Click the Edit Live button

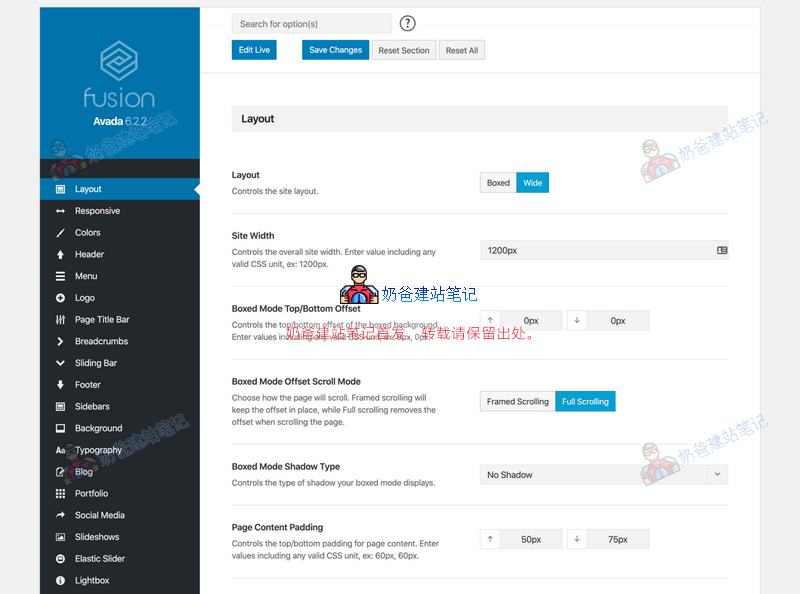point(254,50)
